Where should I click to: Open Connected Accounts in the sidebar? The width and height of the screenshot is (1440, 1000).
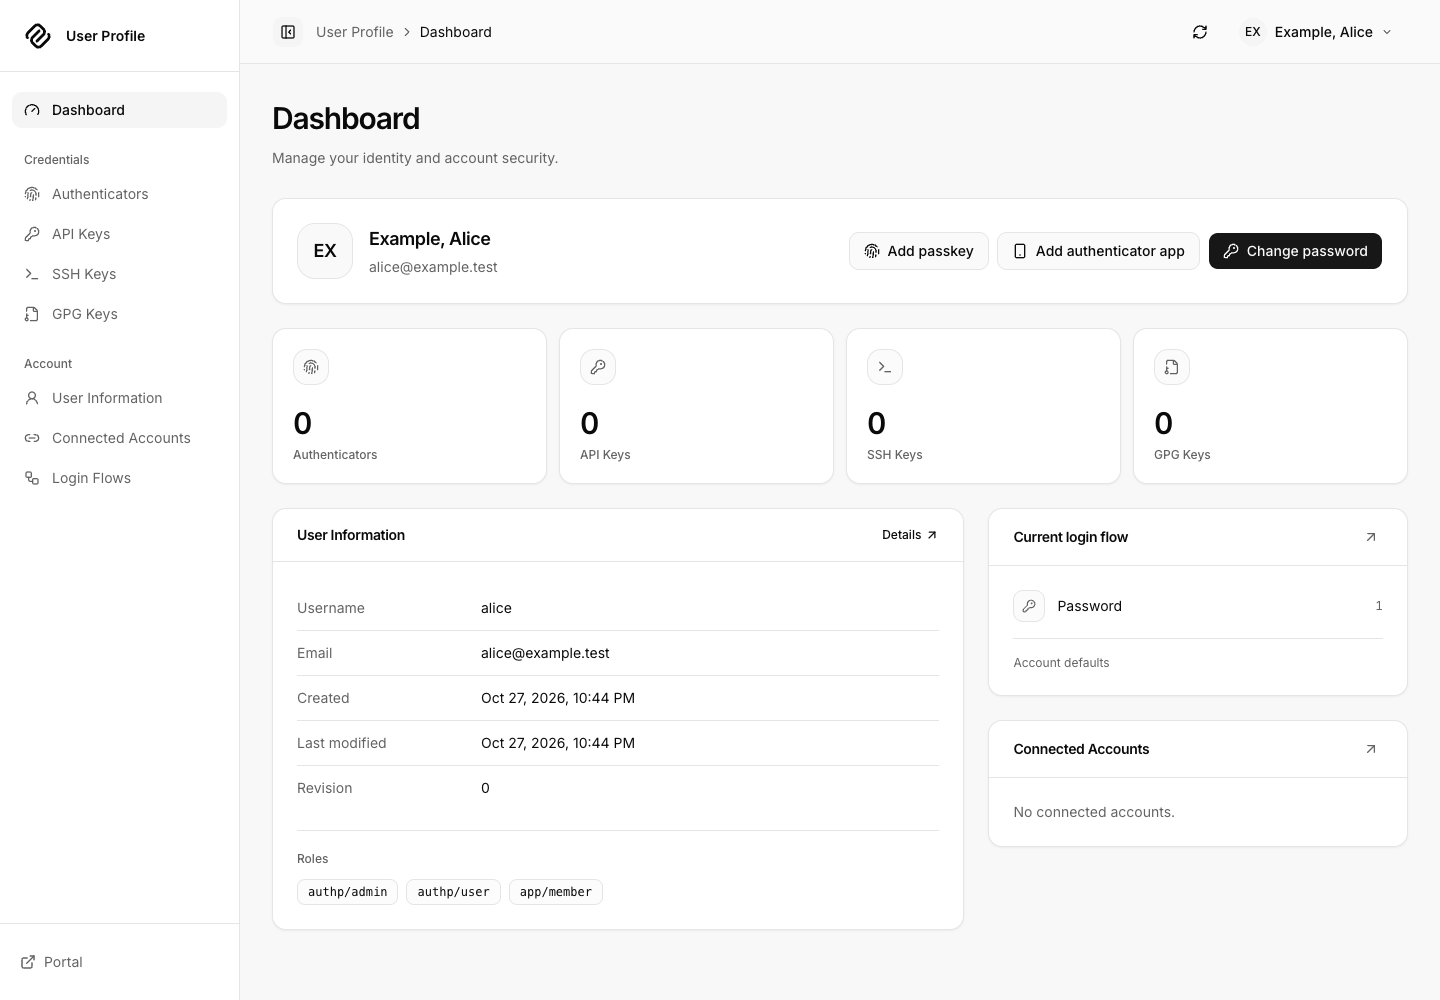(x=119, y=438)
